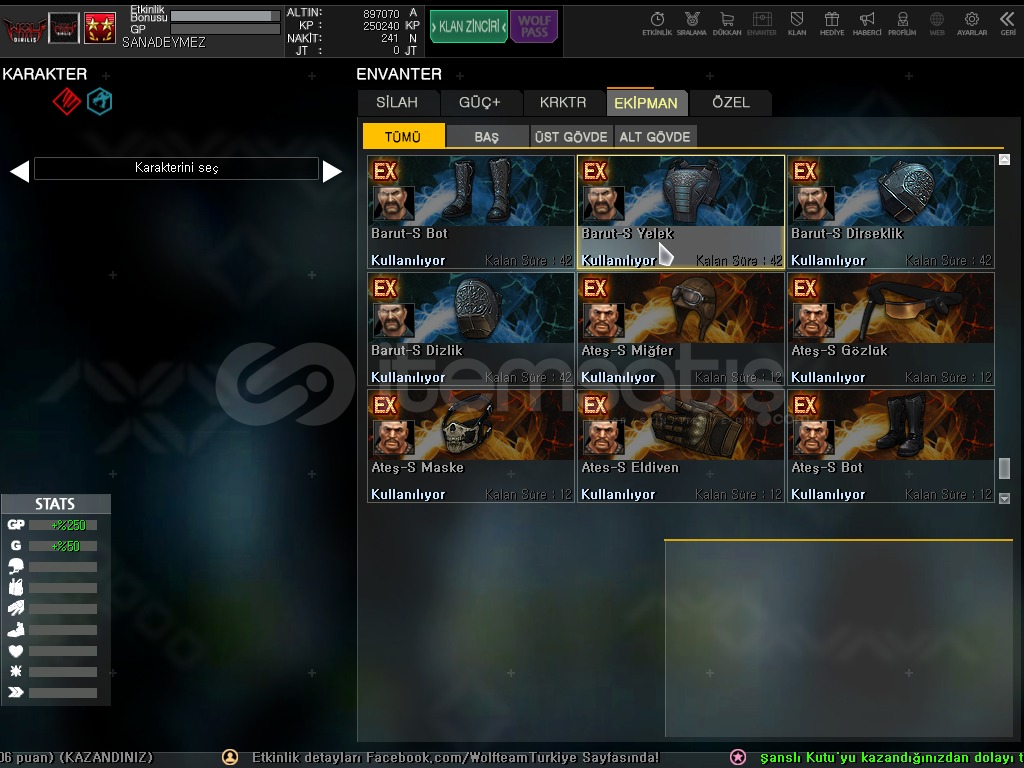Filter equipment by ALT GÖVDE
The height and width of the screenshot is (768, 1024).
point(655,136)
